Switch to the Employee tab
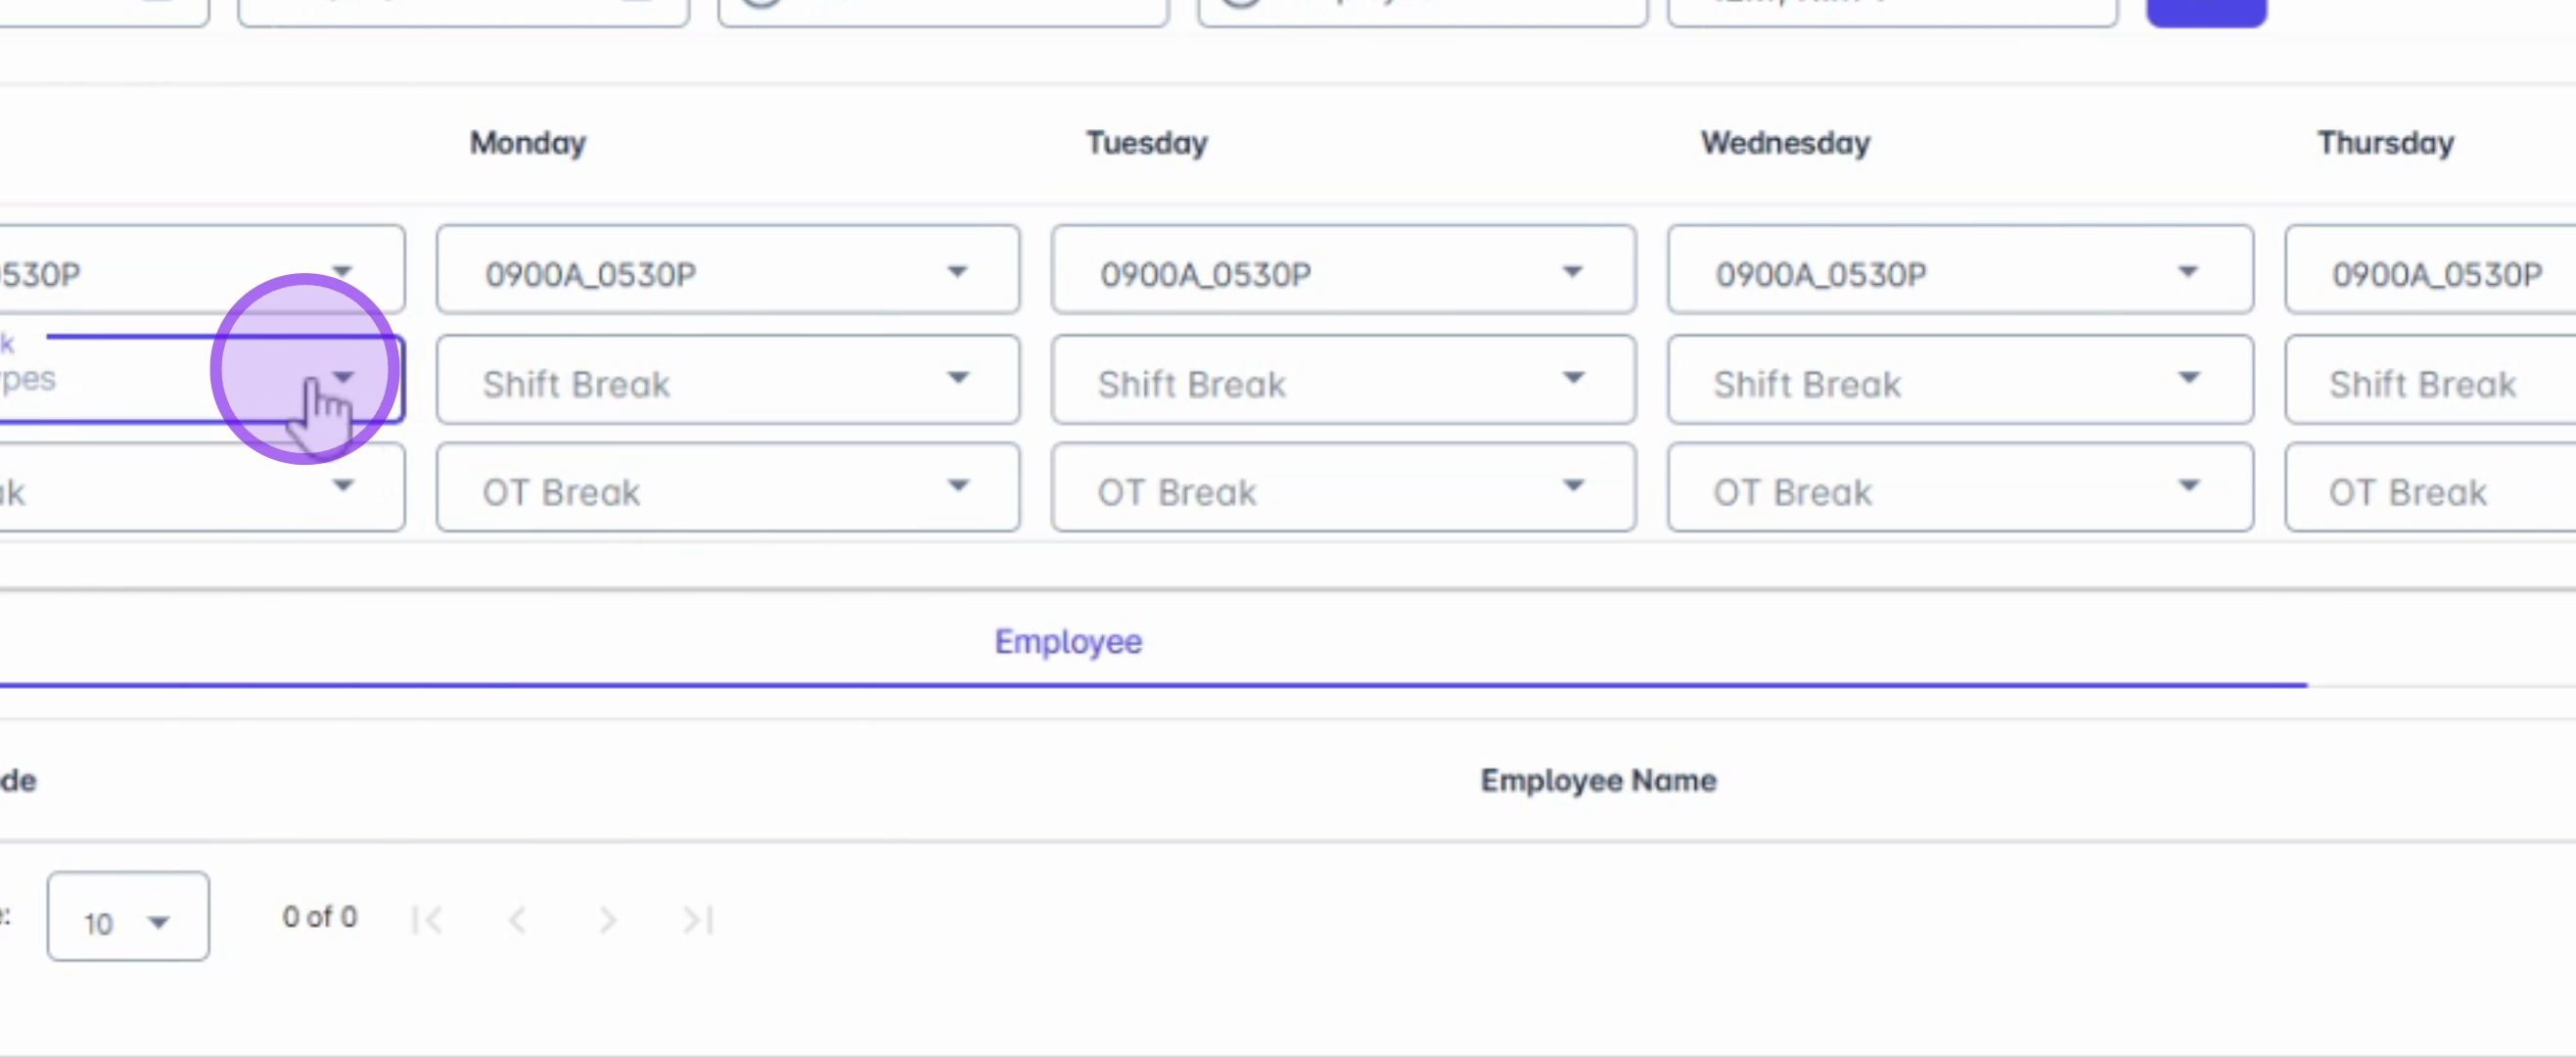2576x1057 pixels. pos(1067,641)
